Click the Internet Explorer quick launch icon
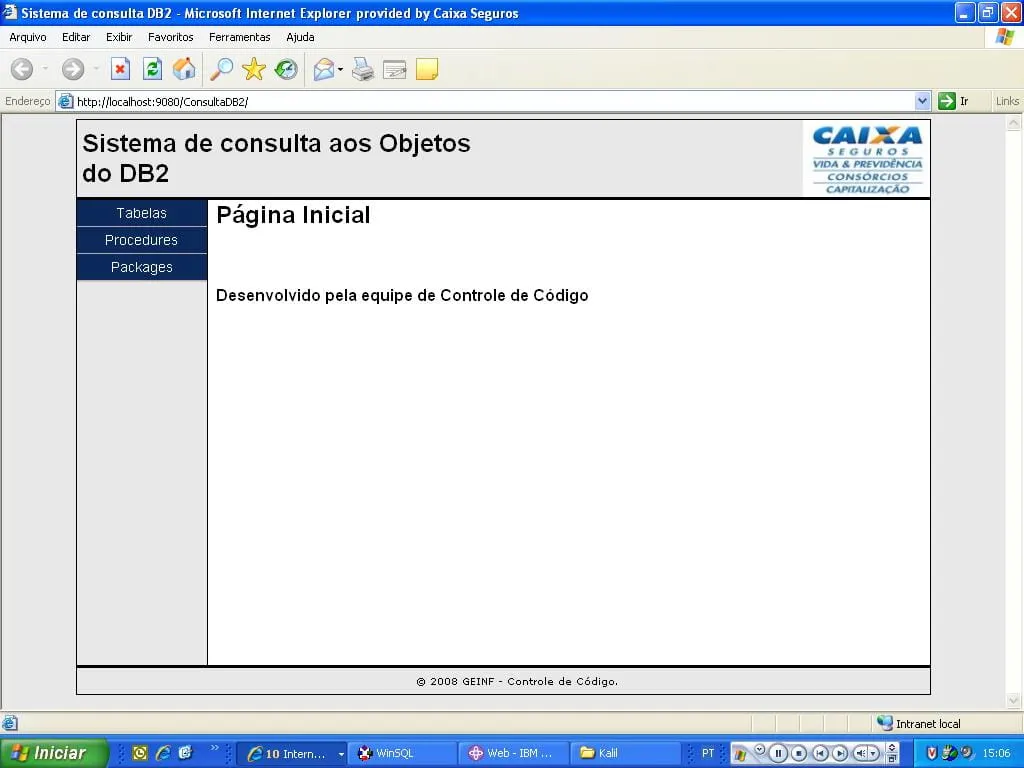The height and width of the screenshot is (768, 1024). click(163, 753)
